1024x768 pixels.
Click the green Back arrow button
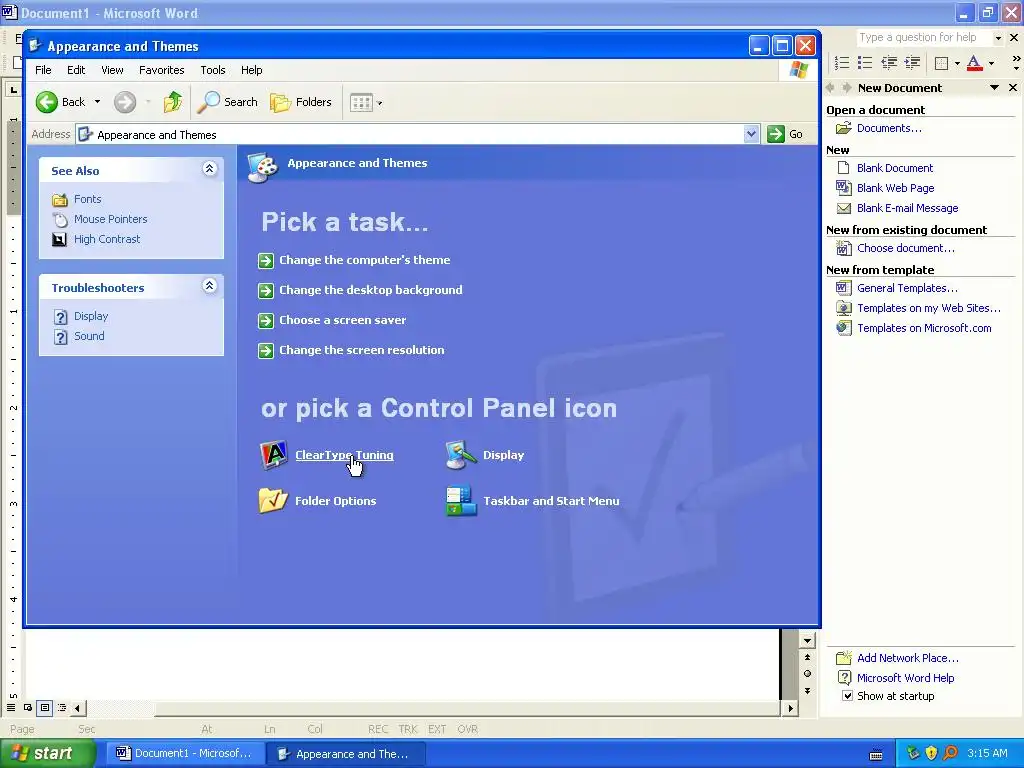coord(47,102)
